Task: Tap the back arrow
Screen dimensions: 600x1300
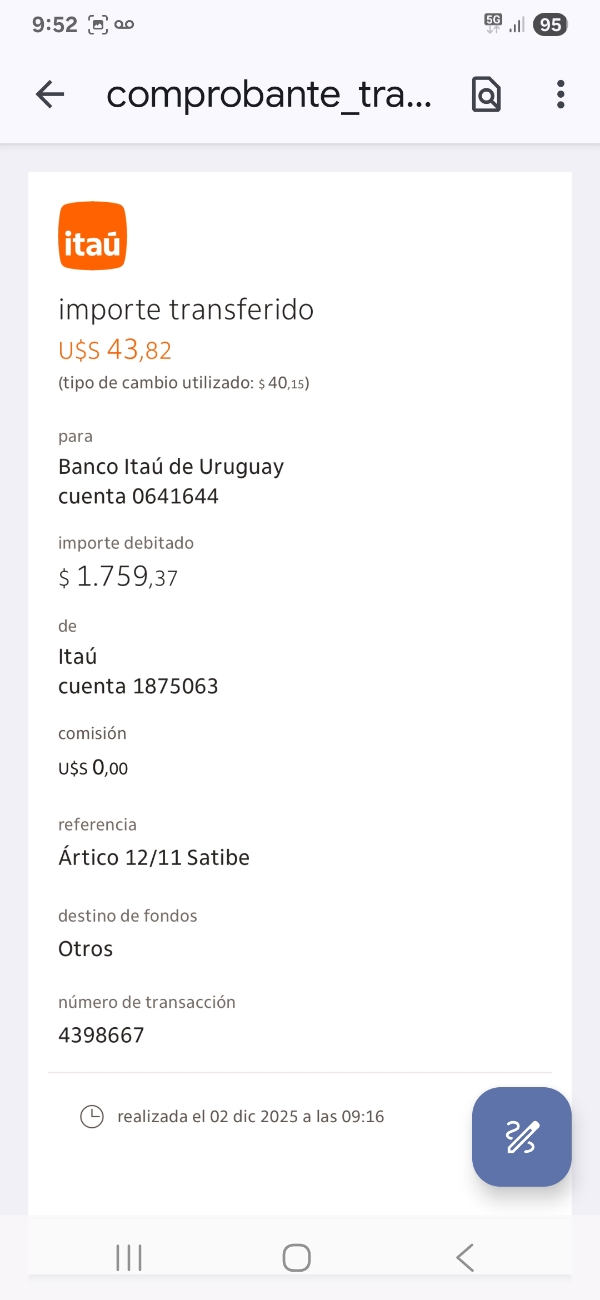Action: 49,94
